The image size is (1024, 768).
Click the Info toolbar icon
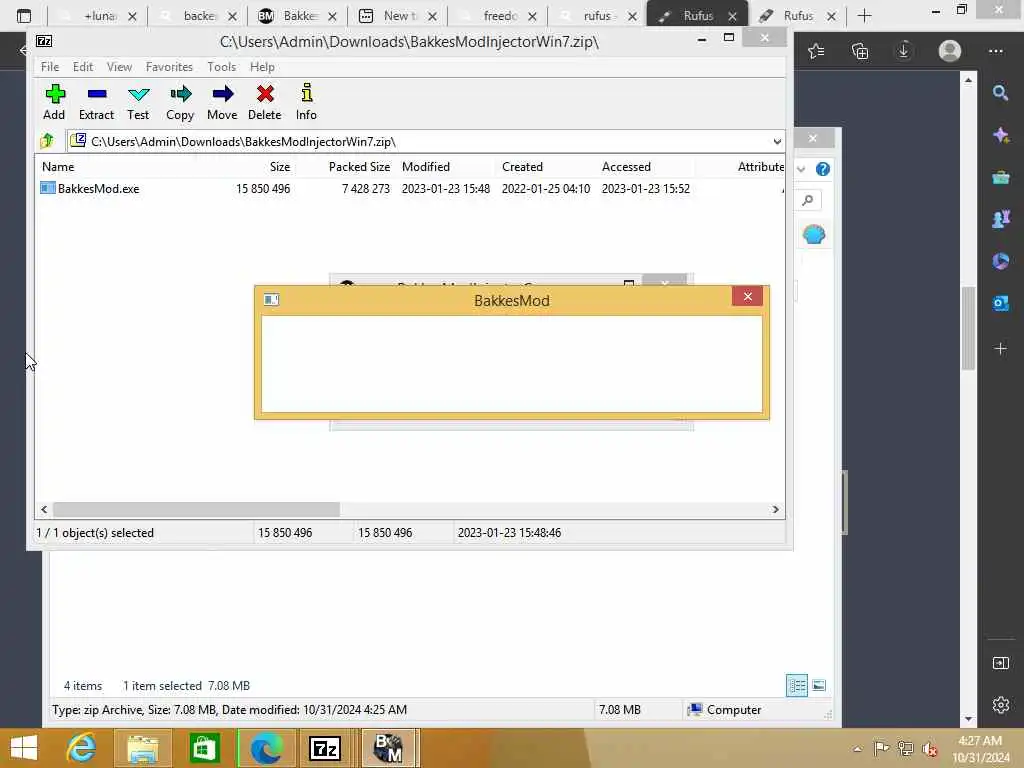306,103
